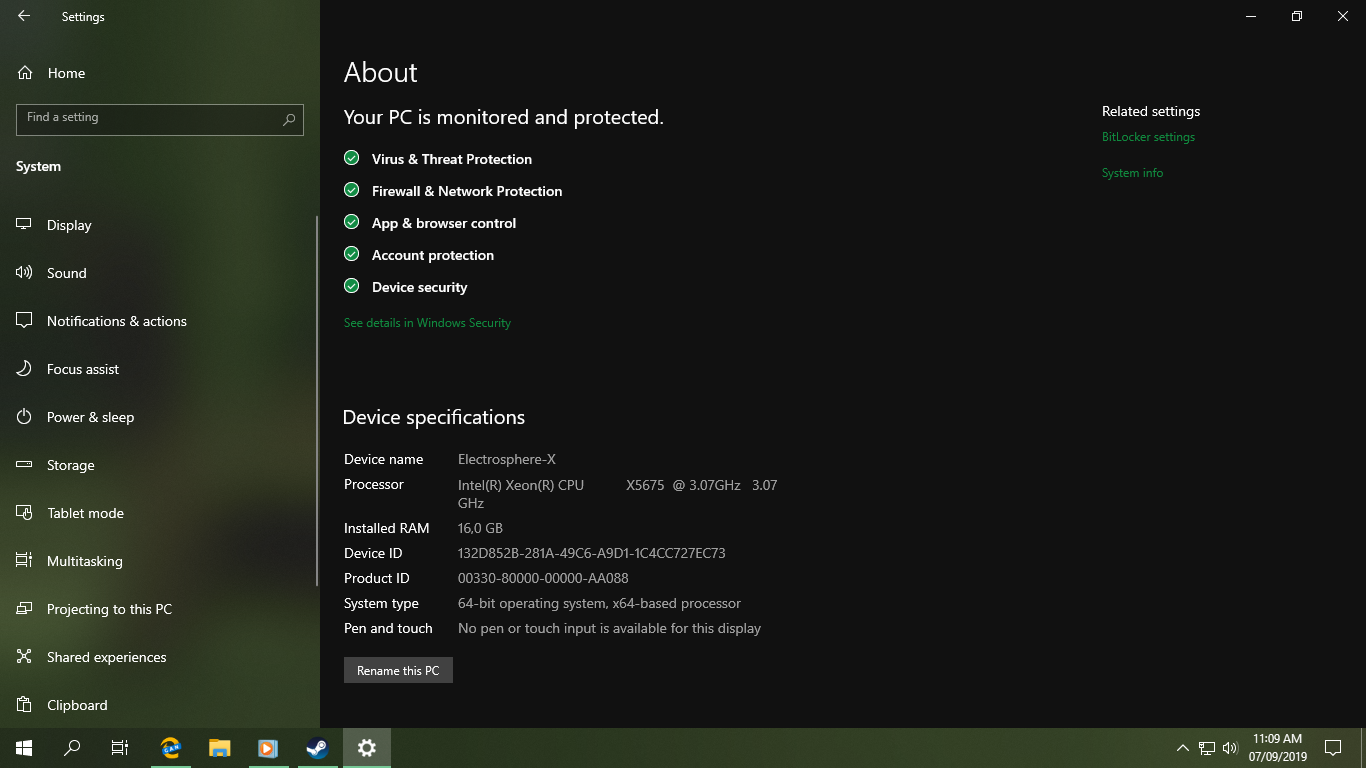Open the media player taskbar icon

coord(267,748)
